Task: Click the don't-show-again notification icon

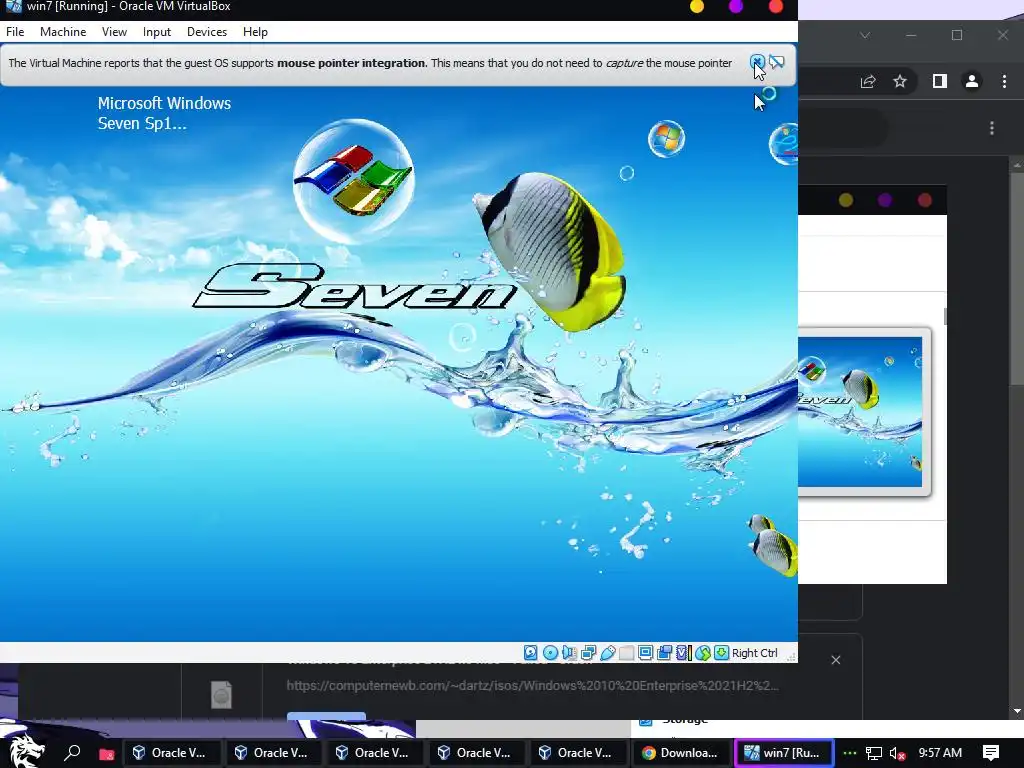Action: coord(776,62)
